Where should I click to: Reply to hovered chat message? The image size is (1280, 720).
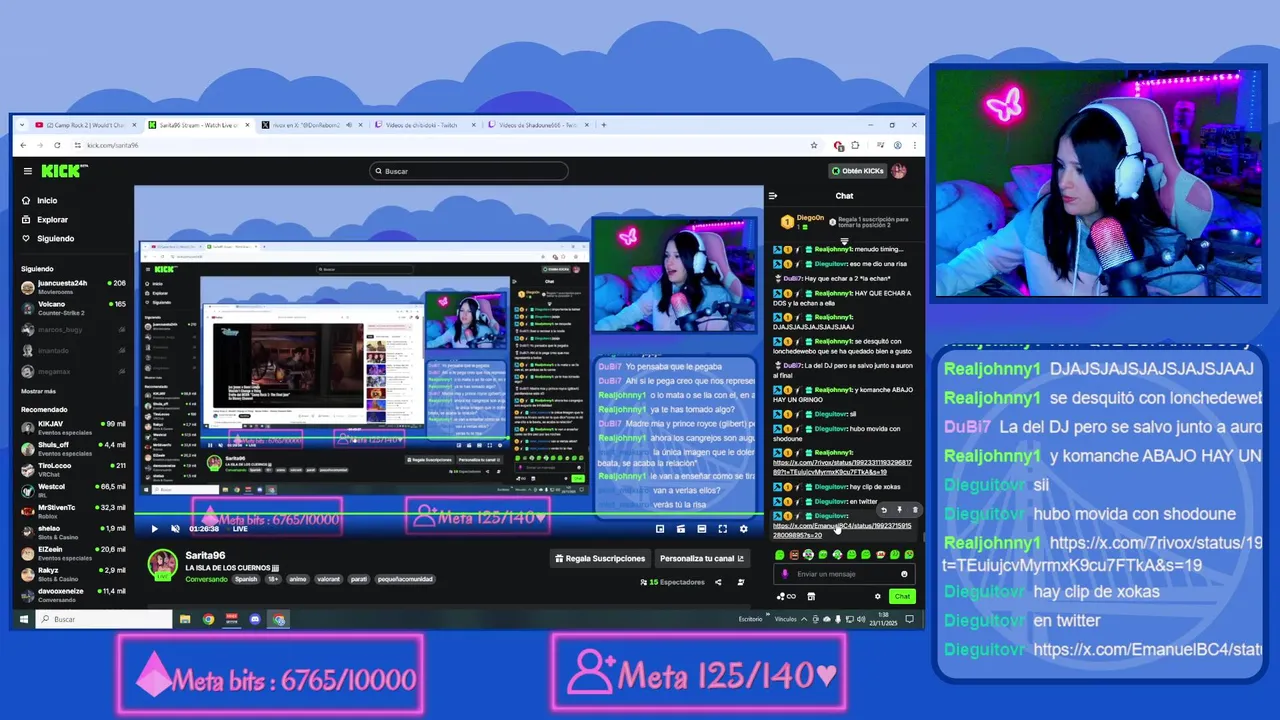tap(883, 510)
